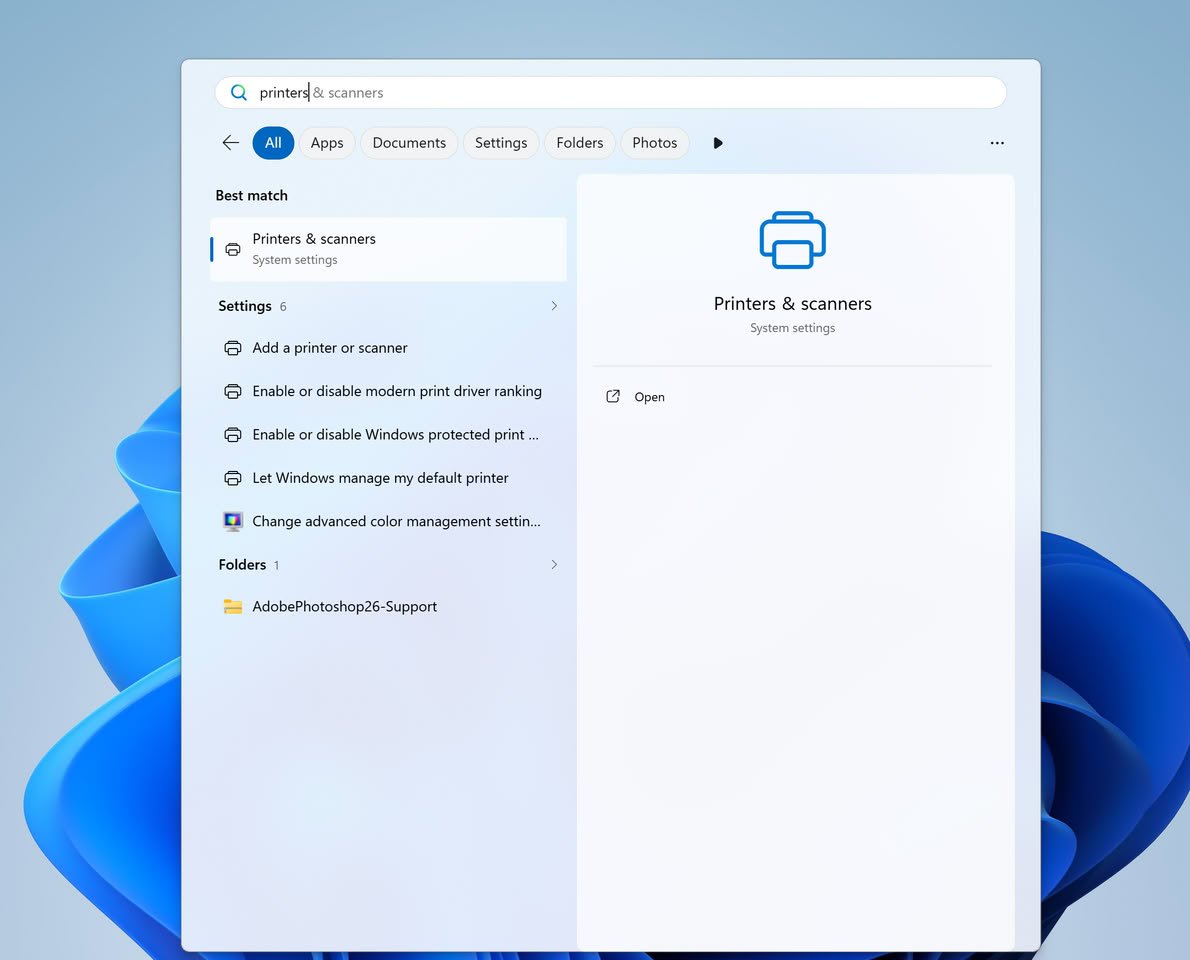Open Add a printer or scanner
Viewport: 1190px width, 960px height.
(x=389, y=348)
